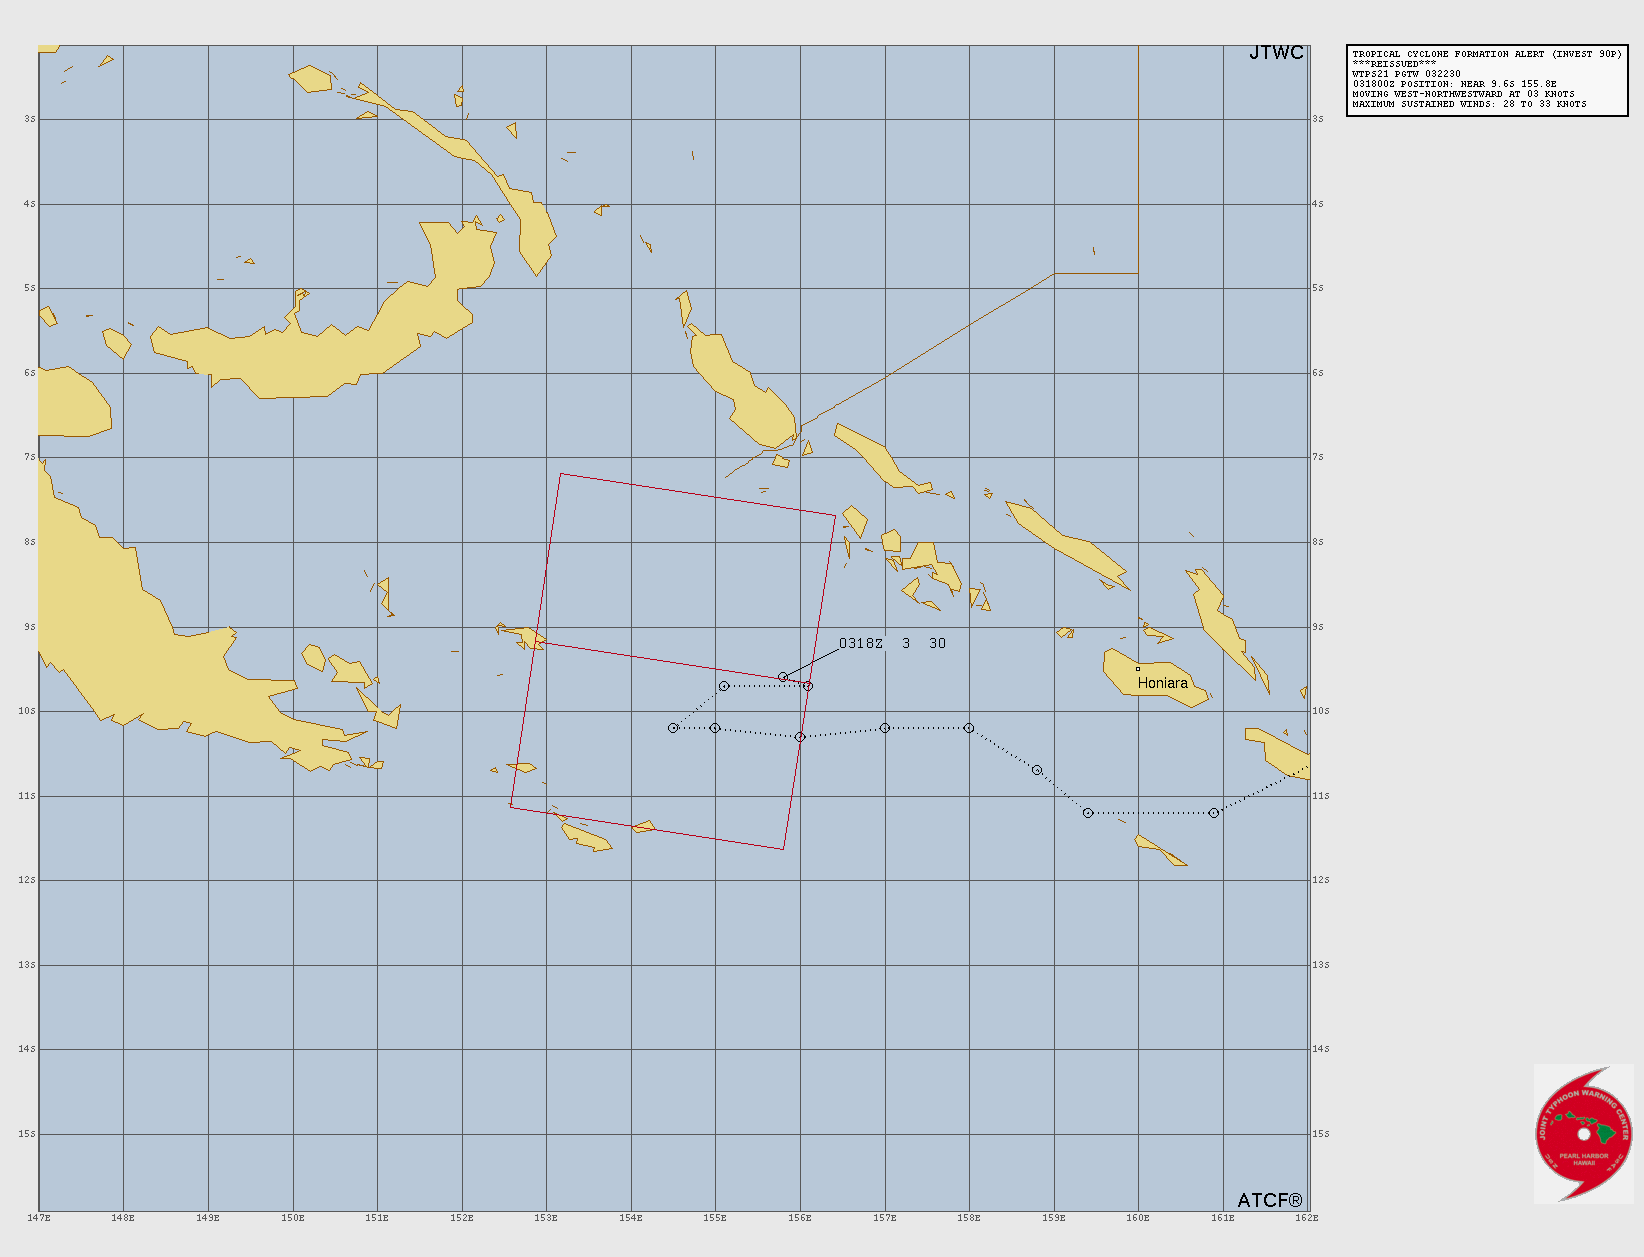Screen dimensions: 1644x1257
Task: Click the JTWC label at map top
Action: 1276,53
